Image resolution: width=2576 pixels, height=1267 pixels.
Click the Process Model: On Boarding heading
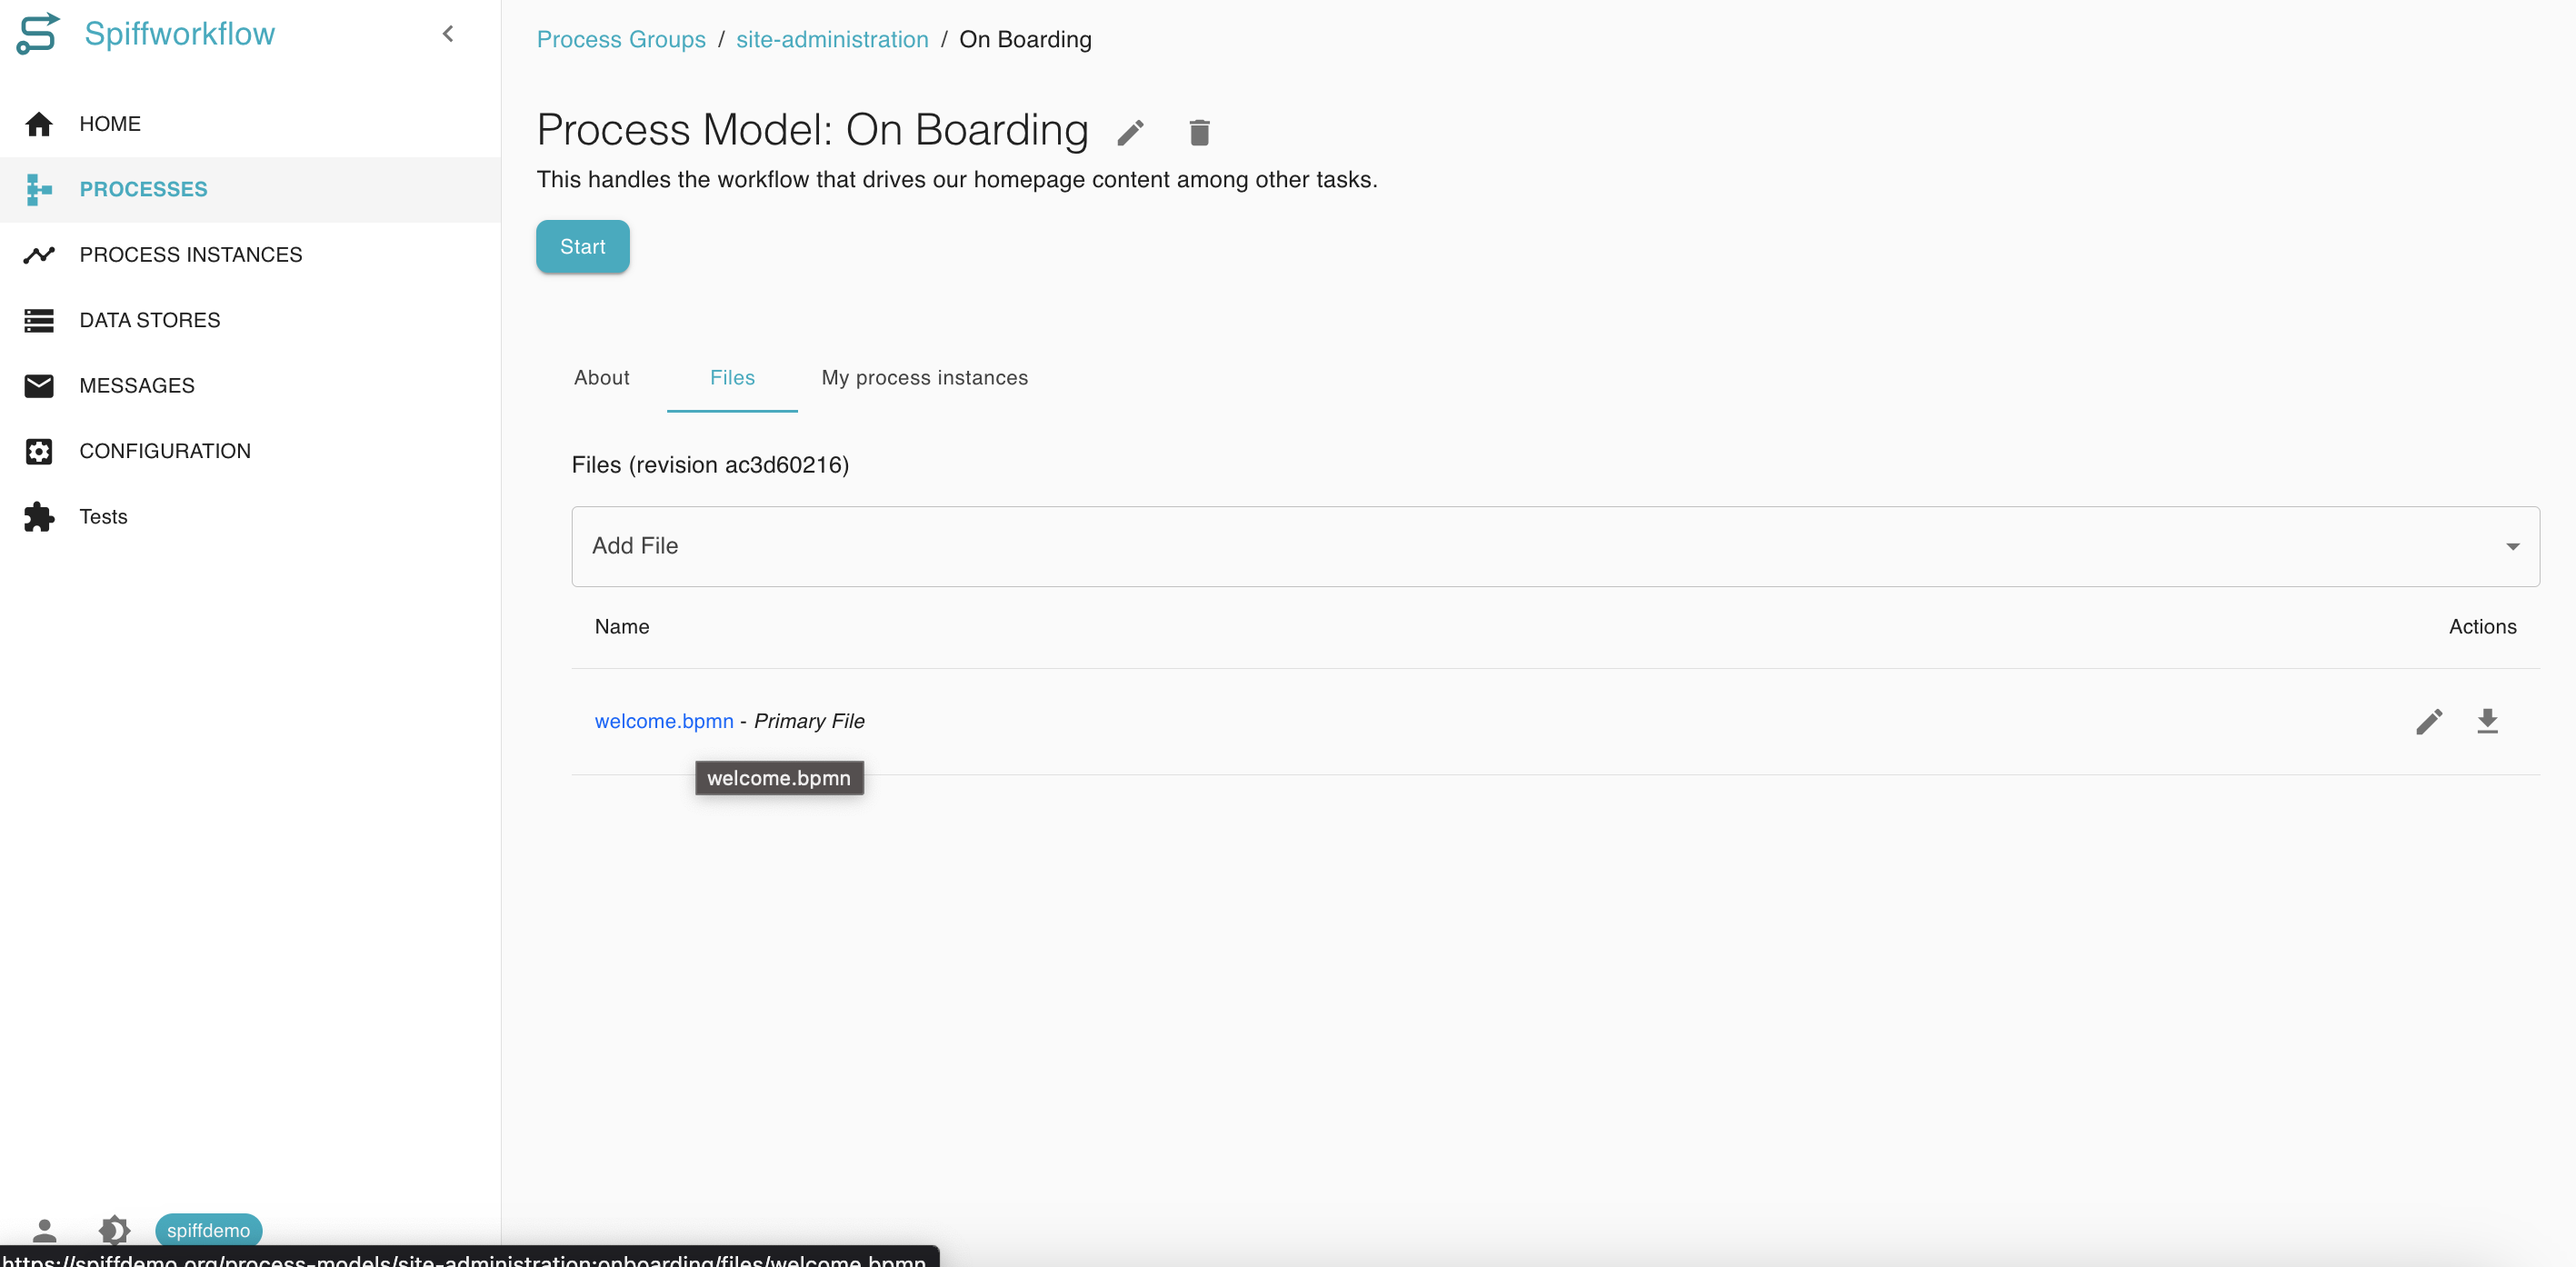click(x=812, y=130)
